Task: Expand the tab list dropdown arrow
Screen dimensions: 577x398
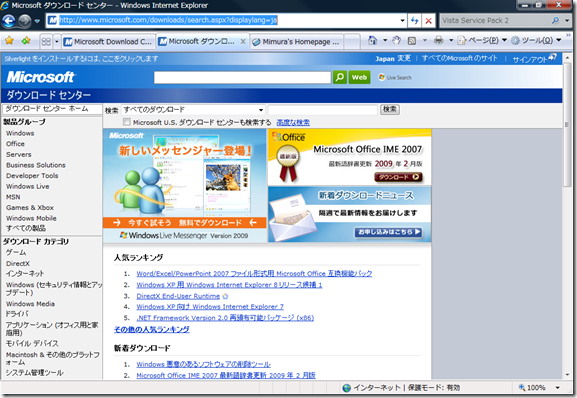Action: [x=57, y=42]
